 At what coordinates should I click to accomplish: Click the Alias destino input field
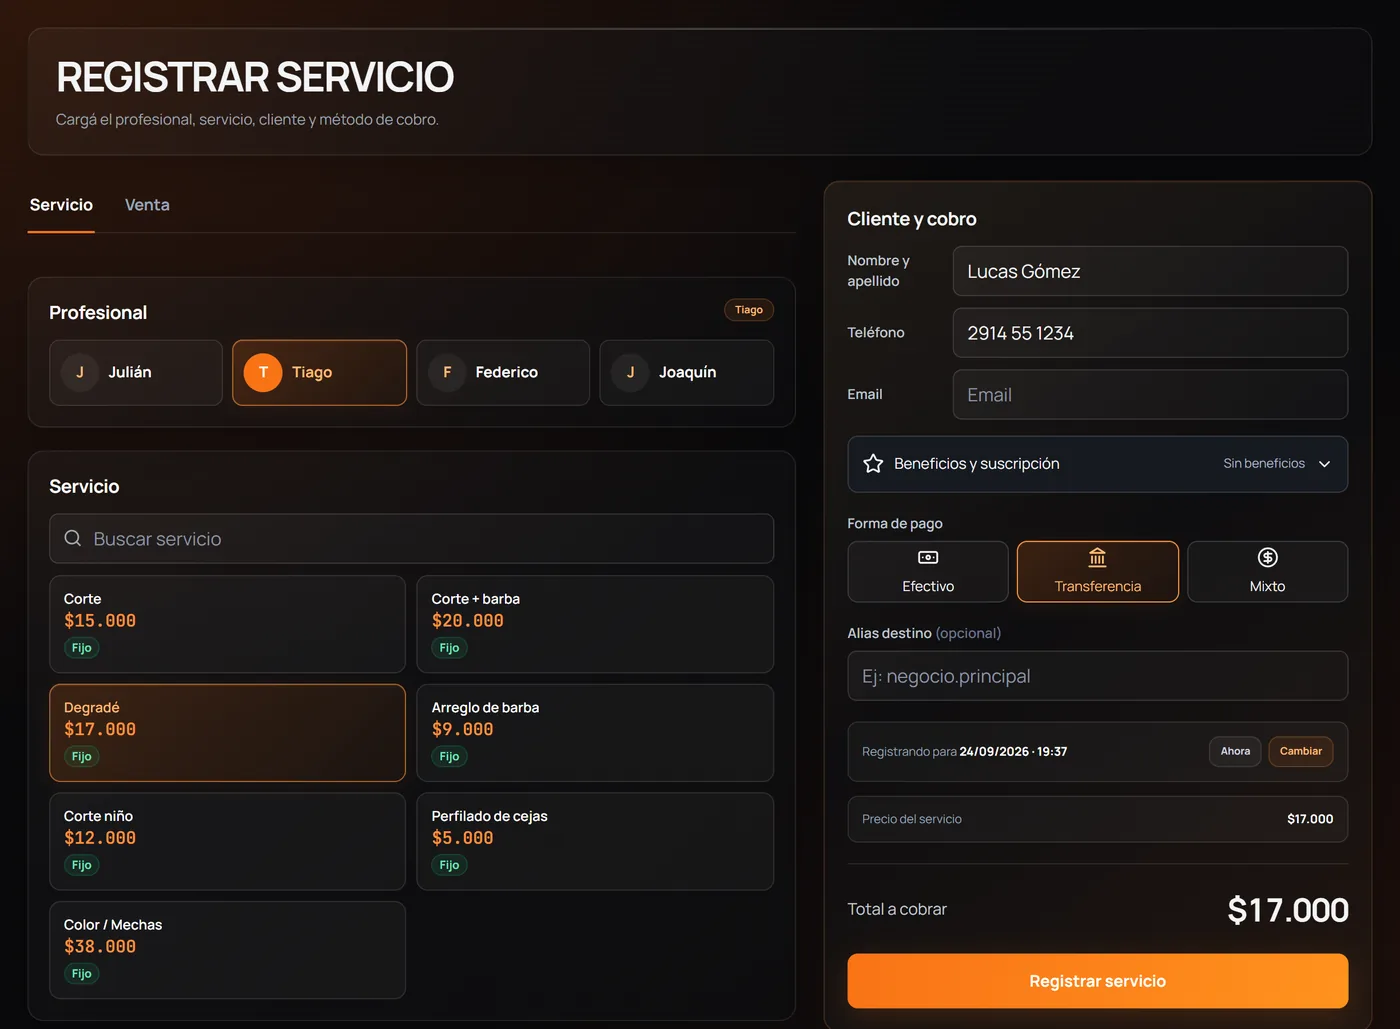point(1098,676)
